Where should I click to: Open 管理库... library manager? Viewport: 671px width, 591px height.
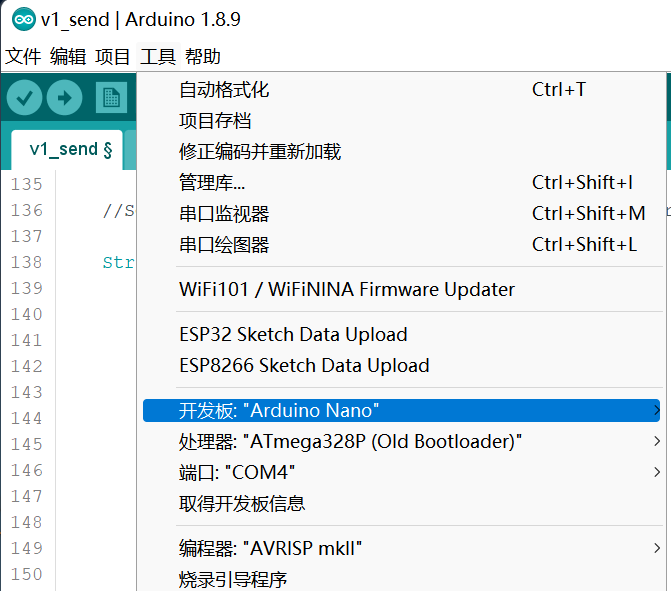pos(402,183)
